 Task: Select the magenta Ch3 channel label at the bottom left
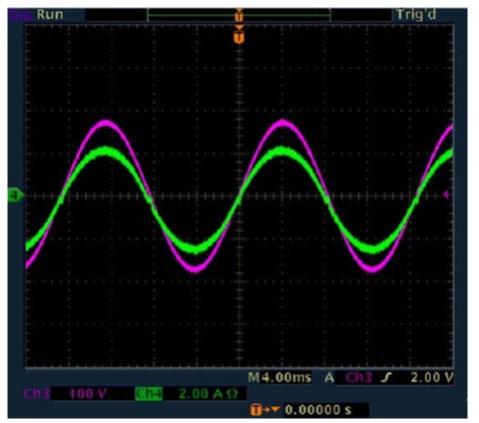point(36,394)
